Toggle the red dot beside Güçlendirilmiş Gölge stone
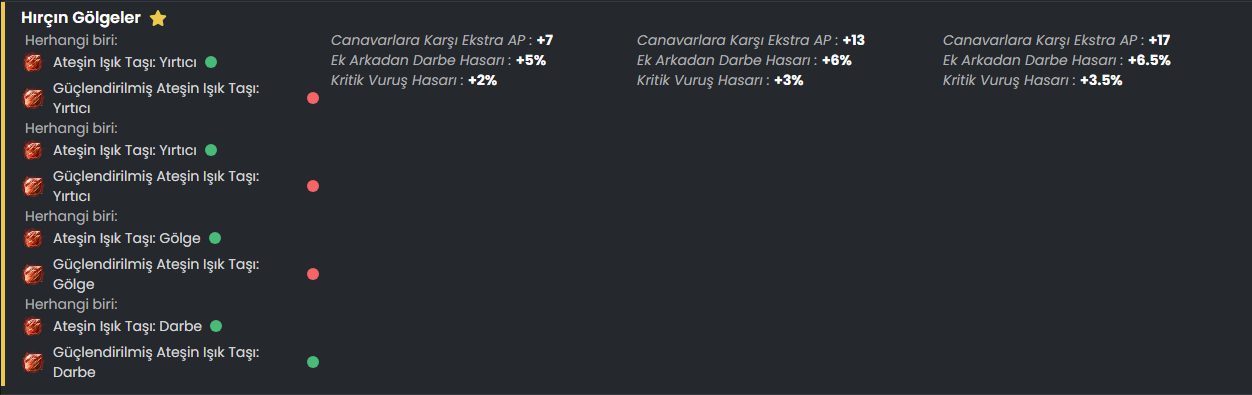 click(x=313, y=274)
